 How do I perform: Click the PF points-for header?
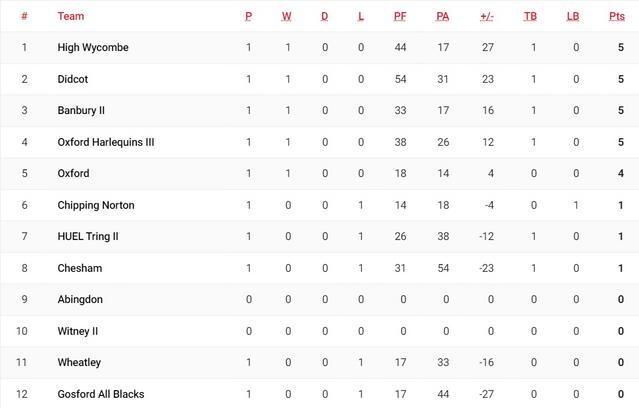click(400, 16)
